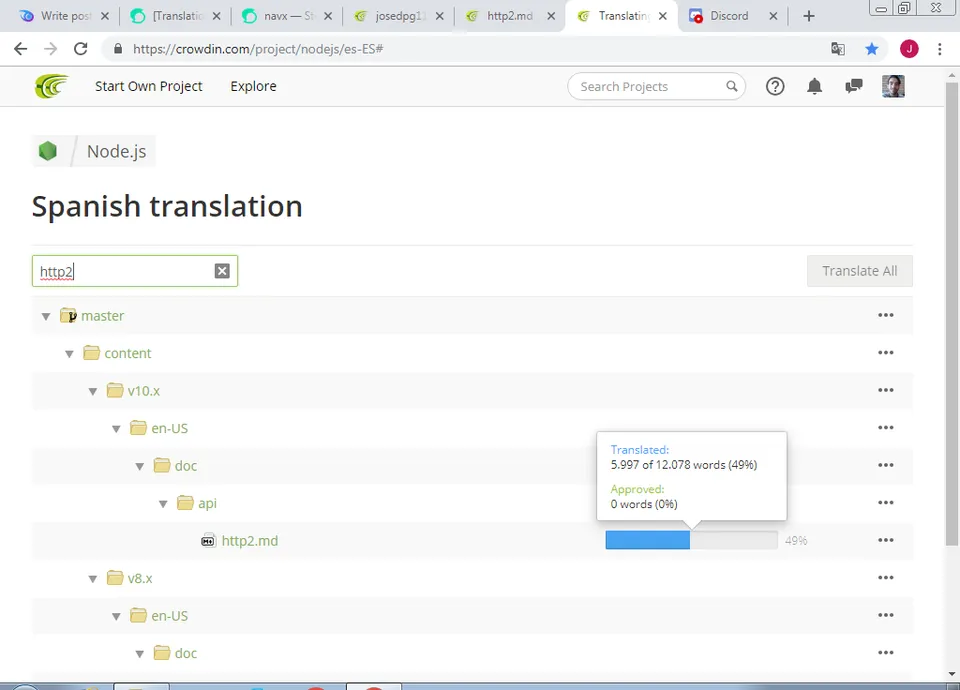
Task: Click the http2.md translation progress bar
Action: (x=691, y=540)
